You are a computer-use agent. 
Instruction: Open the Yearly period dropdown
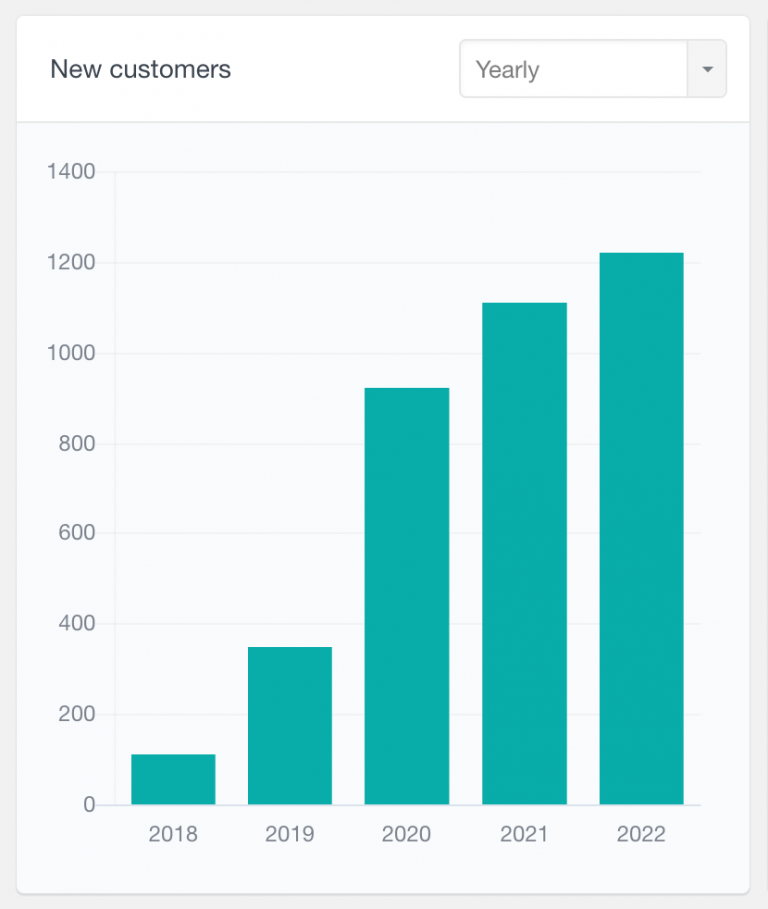tap(573, 70)
